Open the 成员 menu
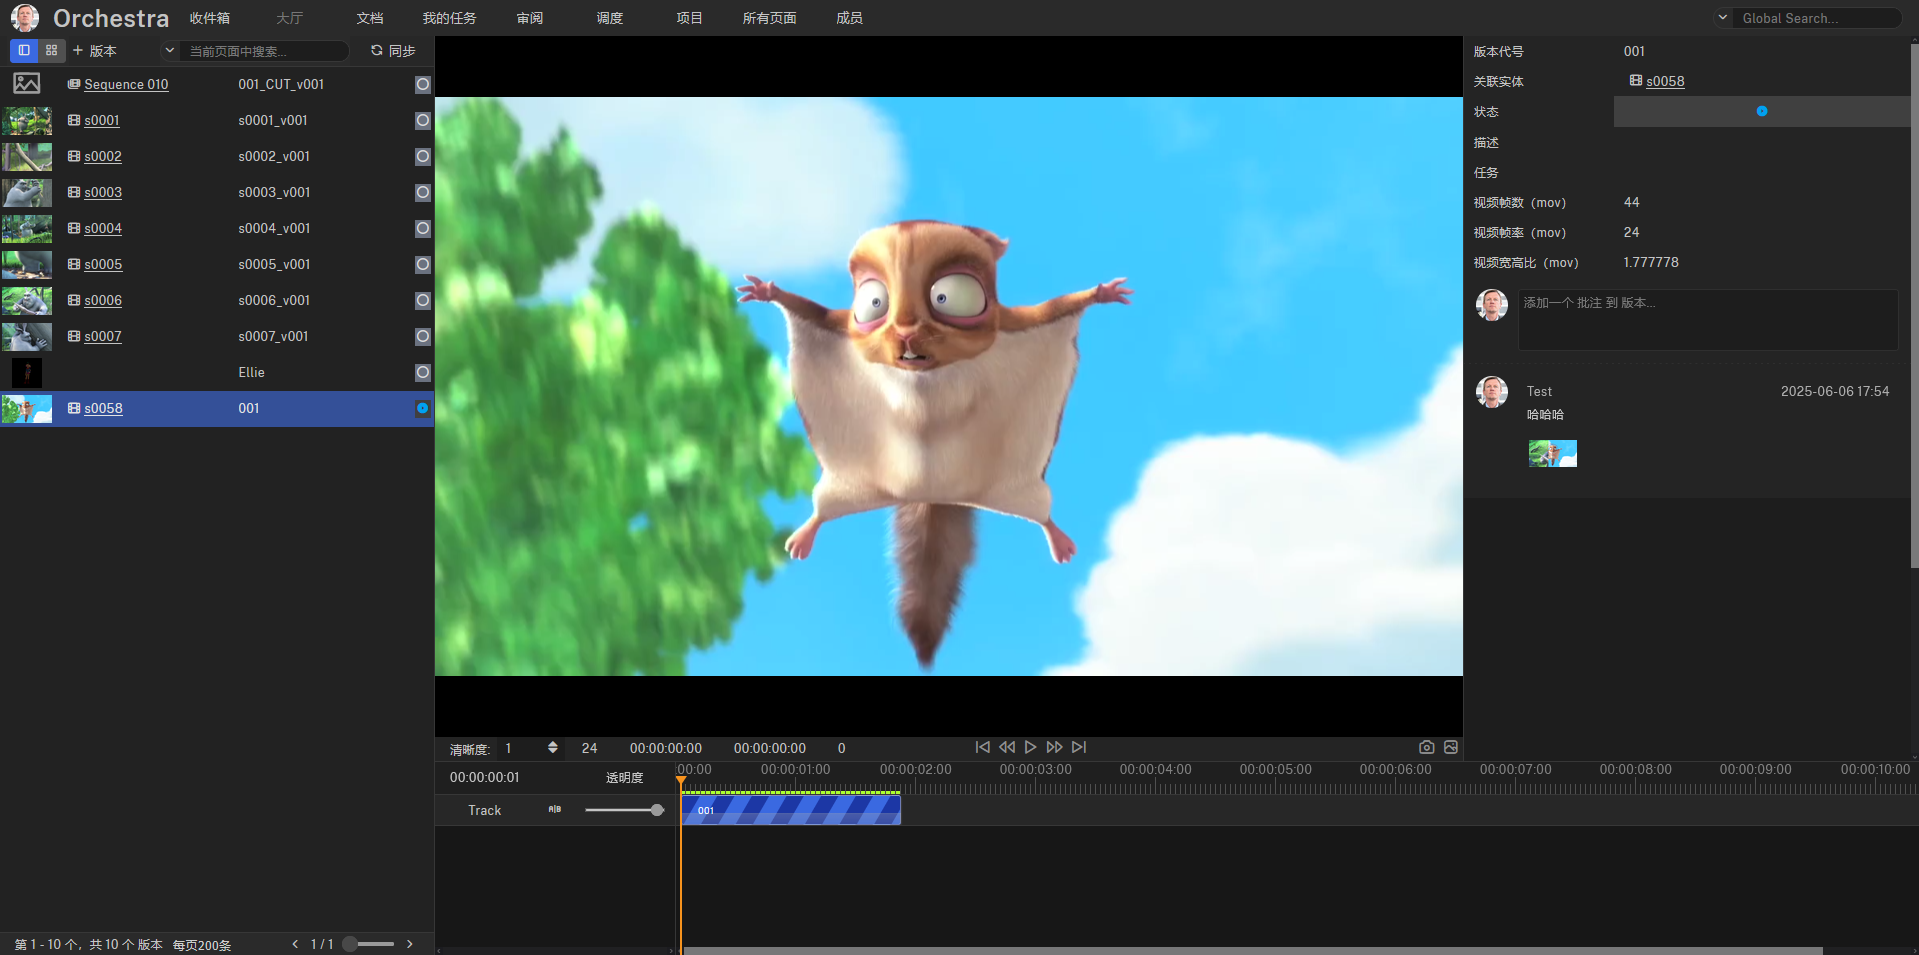Viewport: 1919px width, 955px height. 849,18
